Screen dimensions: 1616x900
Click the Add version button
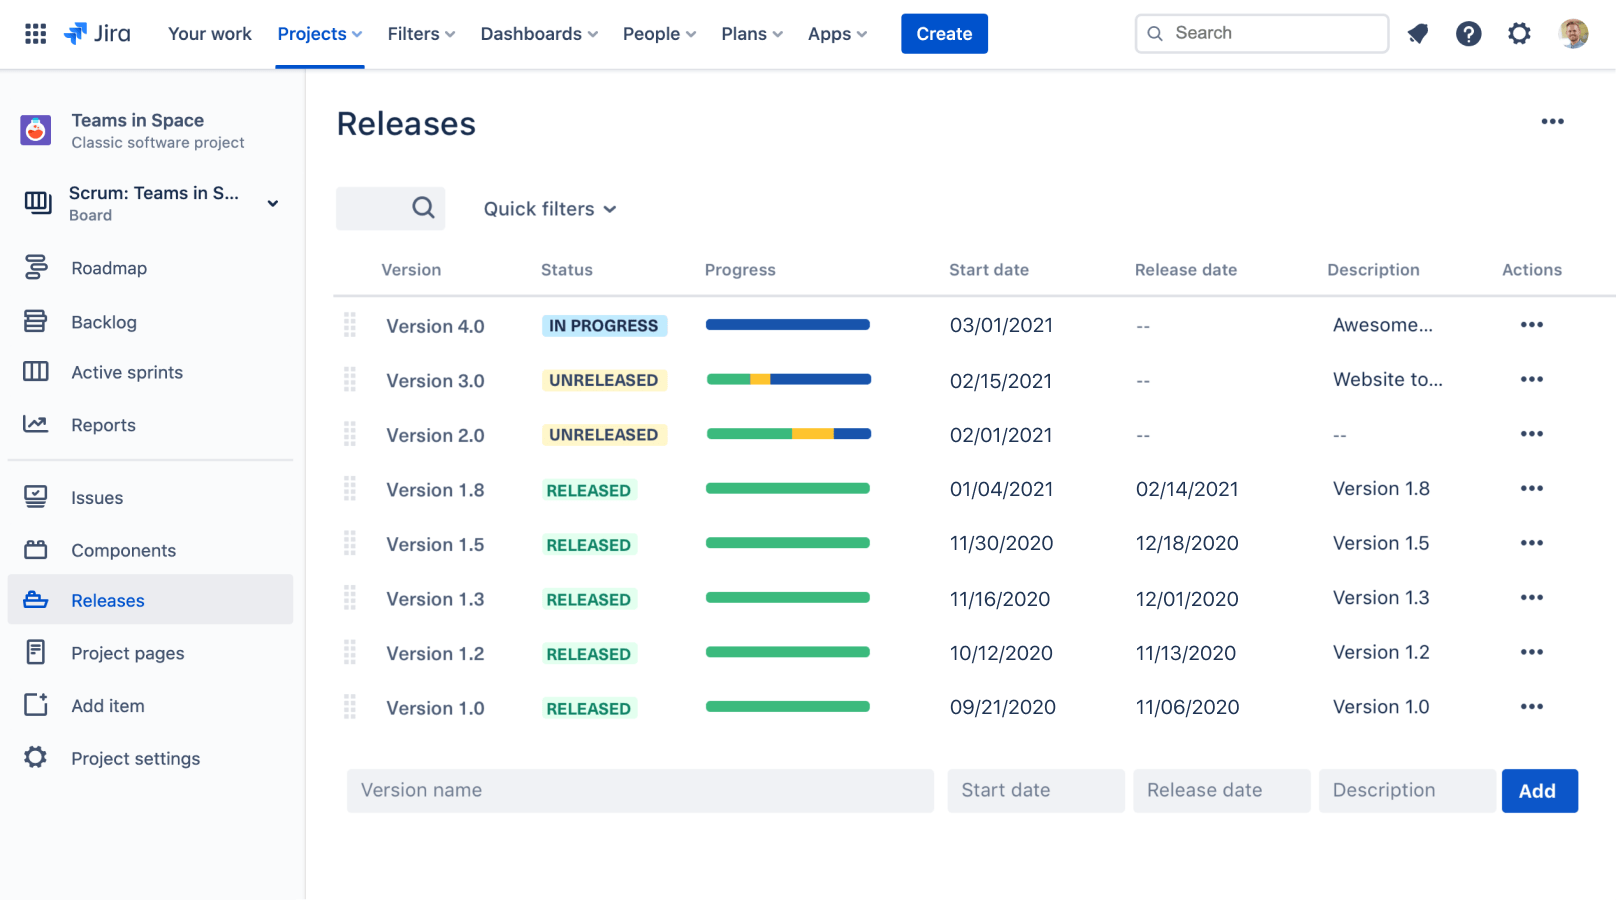(1538, 791)
